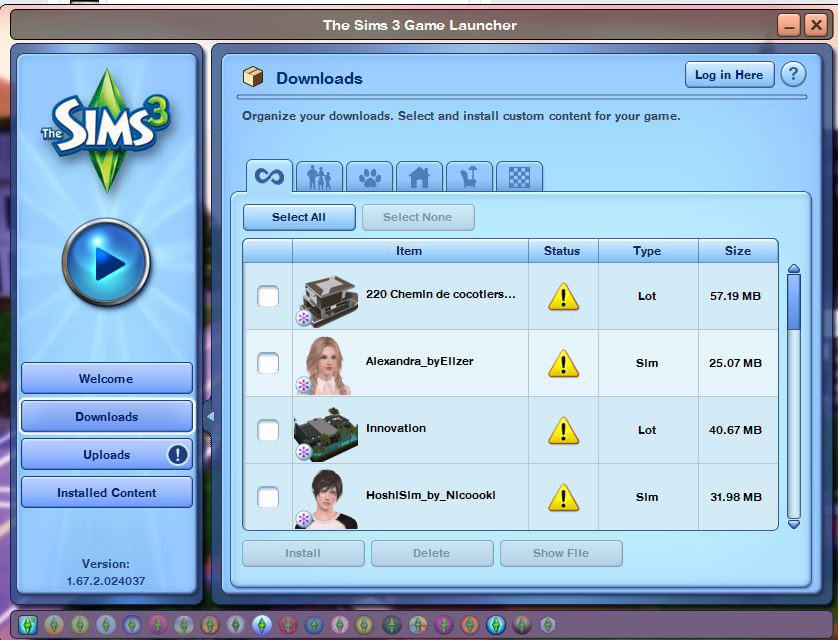Sort the list by Size column header
The height and width of the screenshot is (640, 838).
tap(738, 251)
